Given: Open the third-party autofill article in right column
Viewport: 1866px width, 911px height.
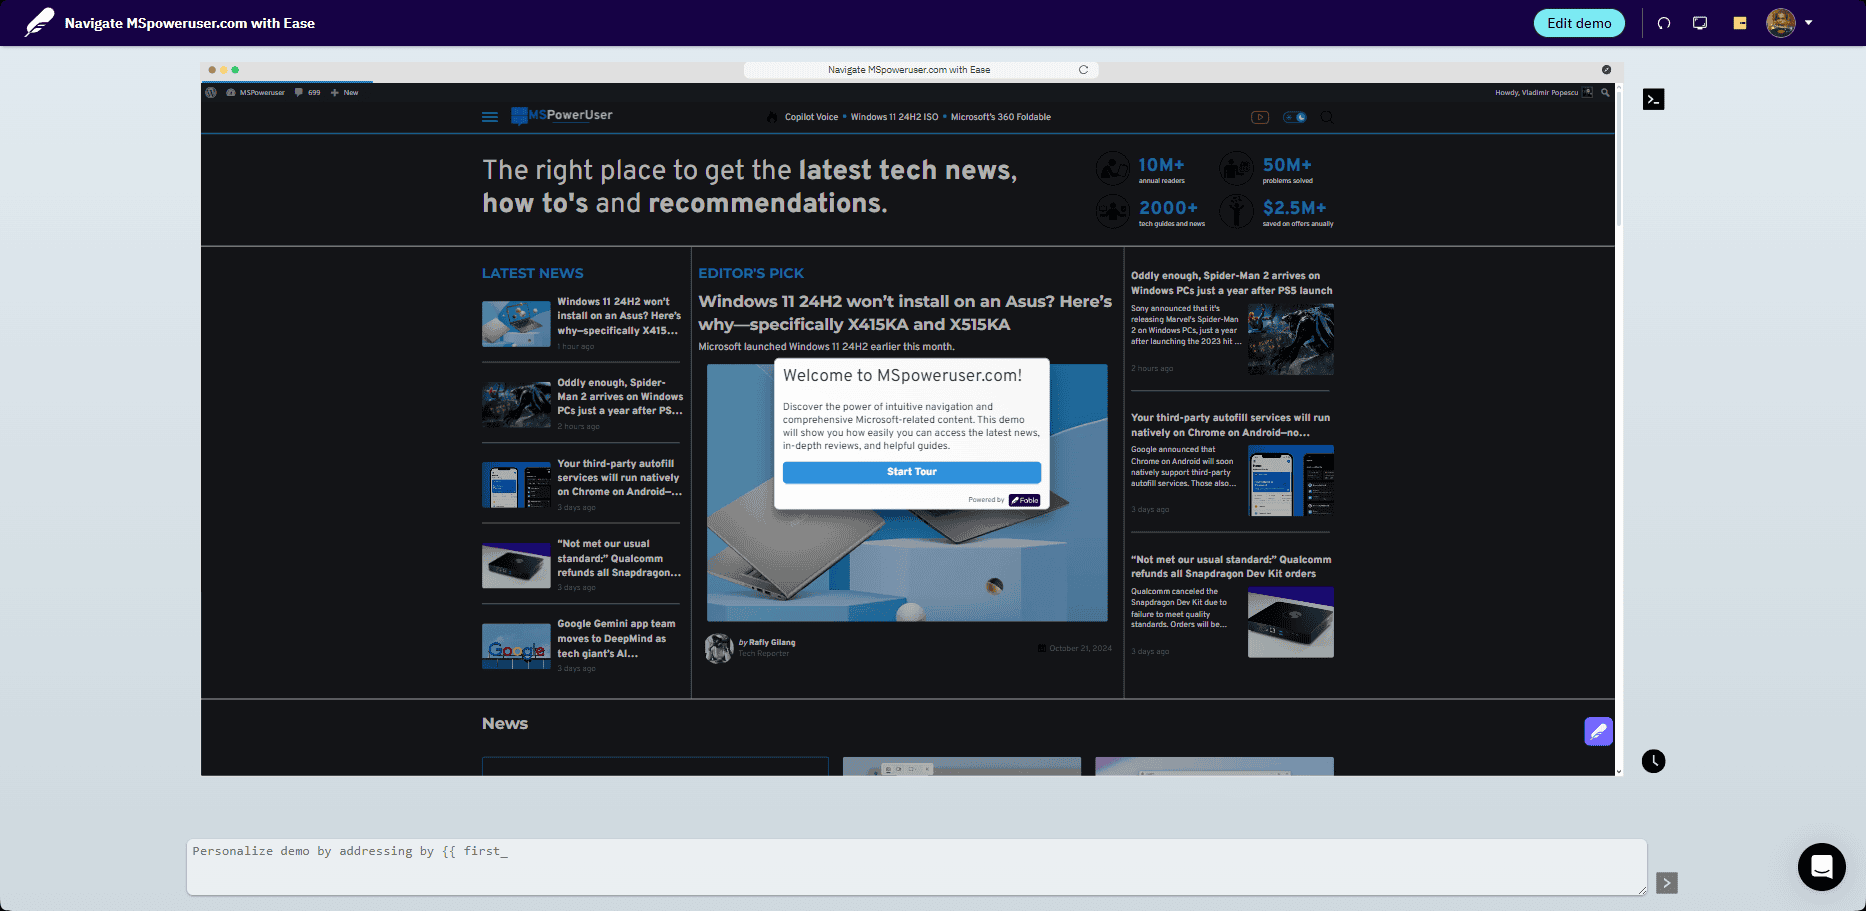Looking at the screenshot, I should (1231, 425).
